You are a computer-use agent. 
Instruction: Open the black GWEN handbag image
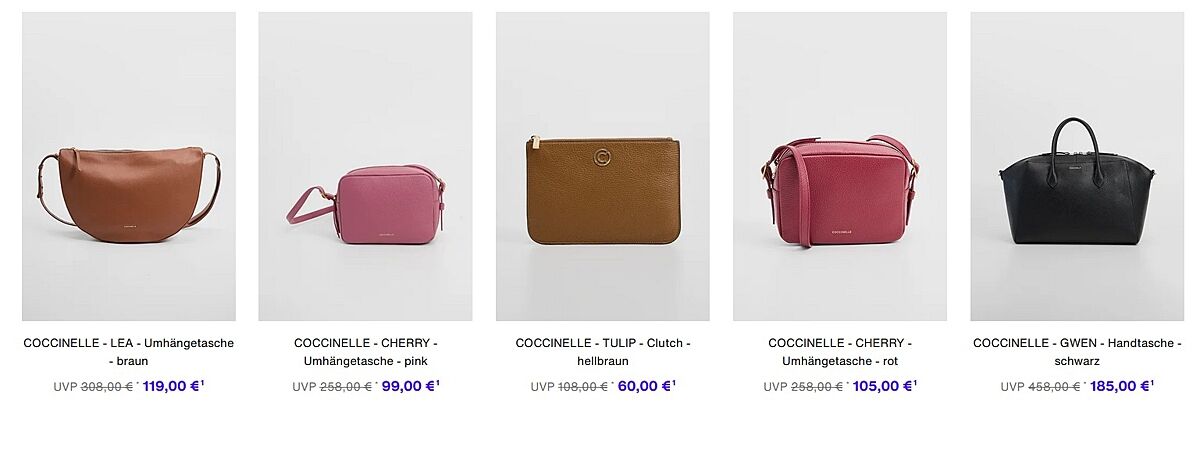(1077, 166)
